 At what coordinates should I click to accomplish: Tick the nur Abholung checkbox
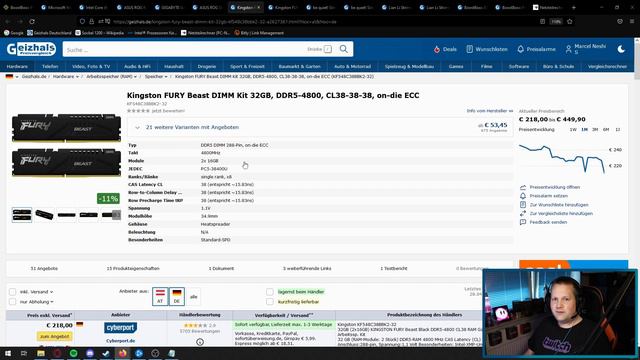(13, 302)
